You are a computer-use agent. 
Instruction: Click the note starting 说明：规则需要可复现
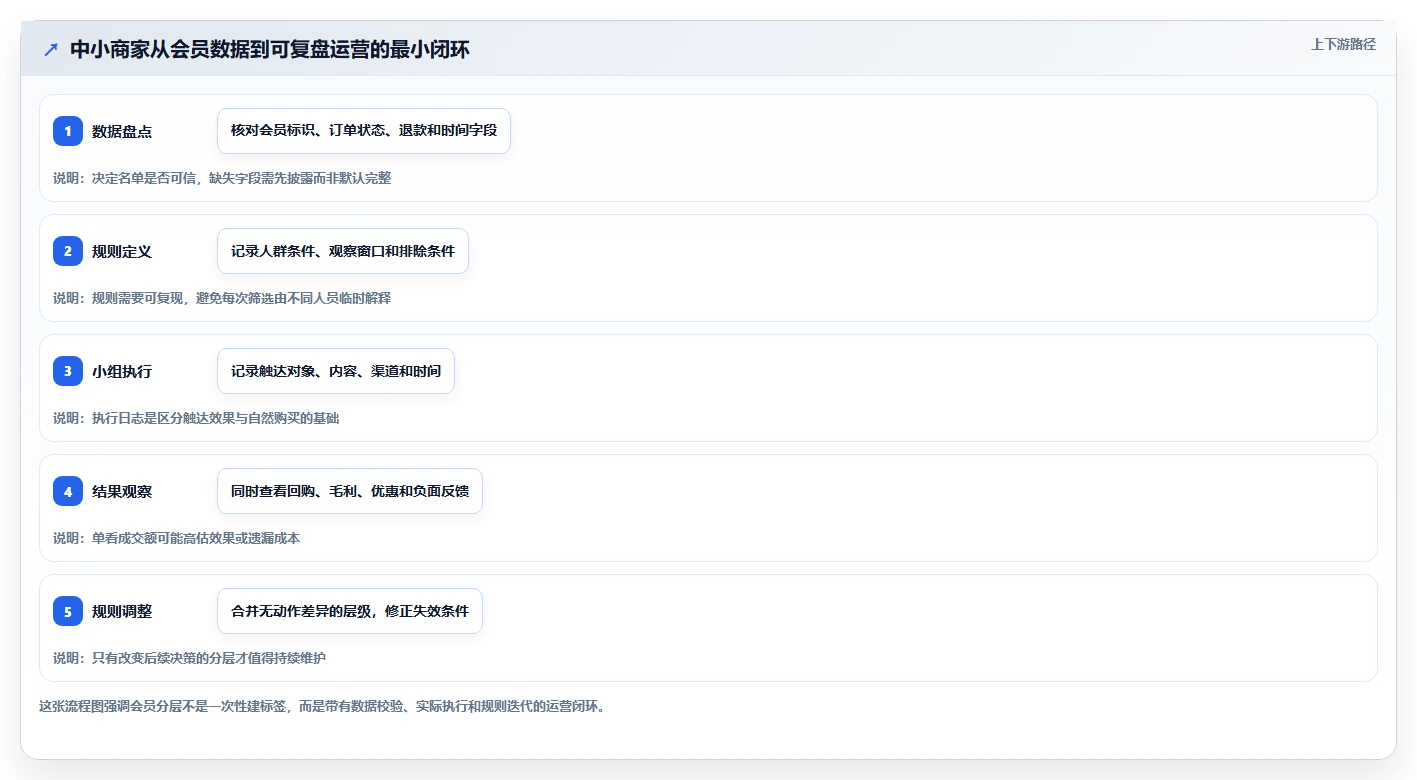coord(222,298)
